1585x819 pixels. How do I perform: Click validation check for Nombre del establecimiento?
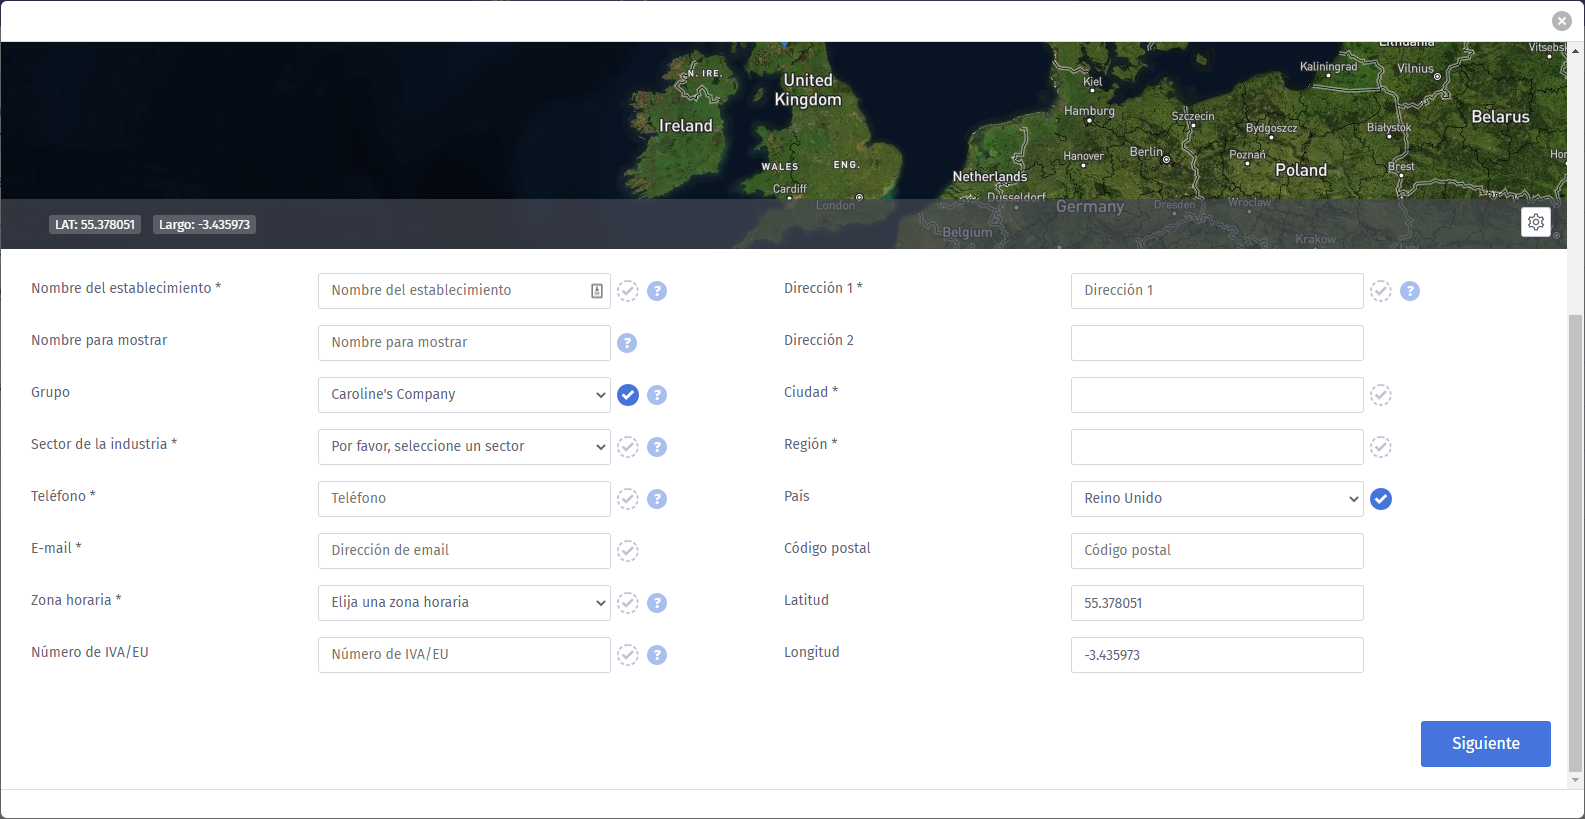click(x=627, y=291)
